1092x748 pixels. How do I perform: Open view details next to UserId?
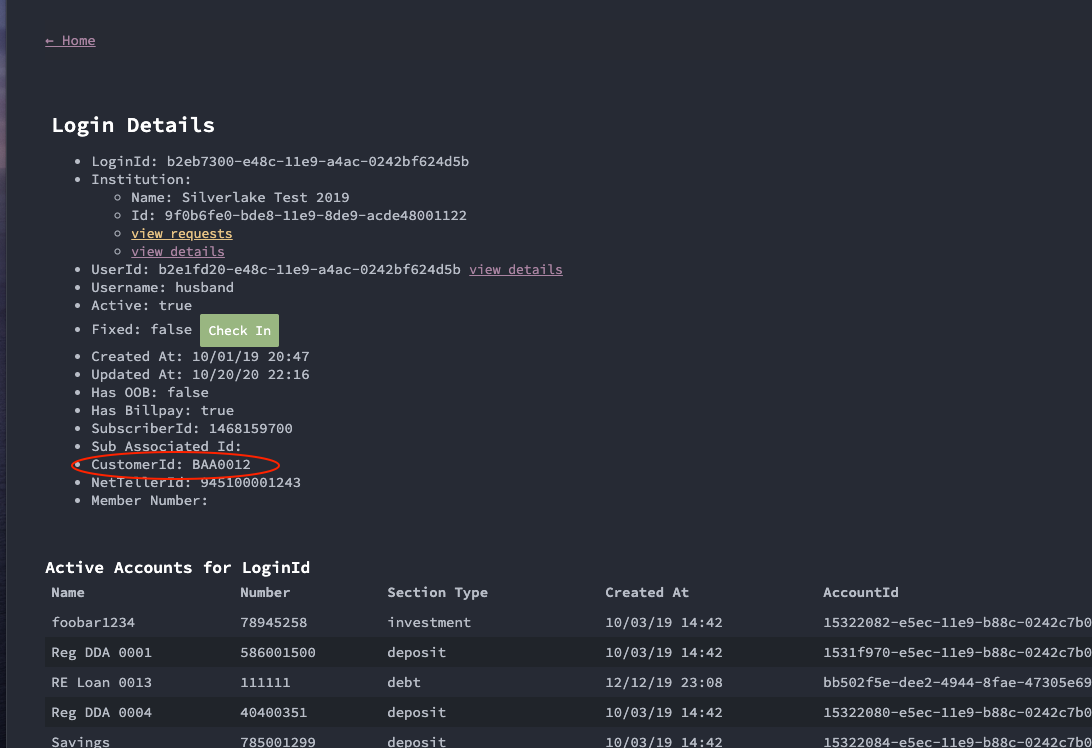[515, 270]
